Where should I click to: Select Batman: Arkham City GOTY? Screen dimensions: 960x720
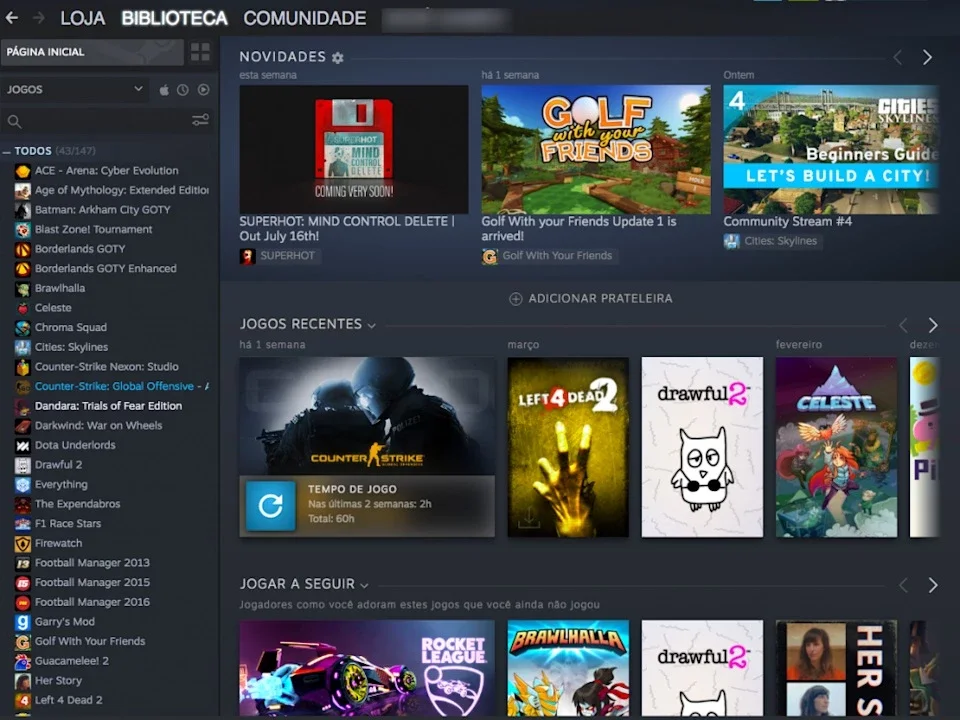(102, 210)
